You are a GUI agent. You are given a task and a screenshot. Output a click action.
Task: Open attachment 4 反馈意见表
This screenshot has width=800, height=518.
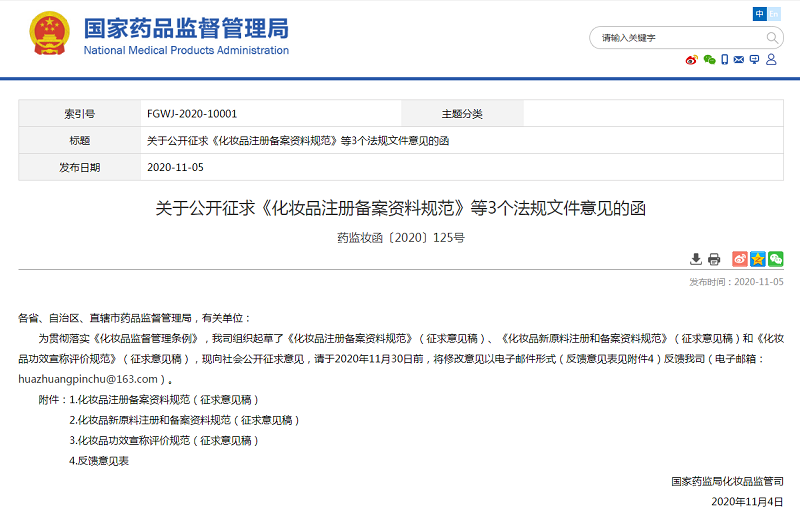(99, 461)
